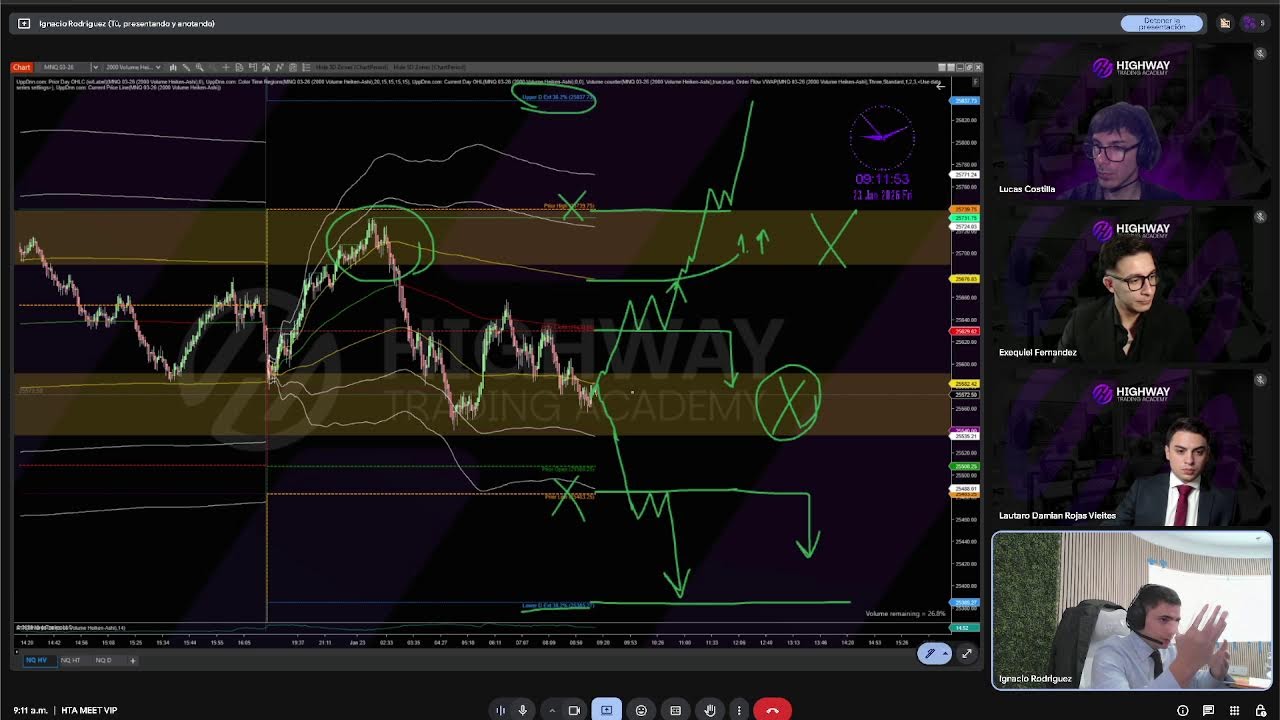The height and width of the screenshot is (720, 1280).
Task: Click the blue 25837.73 price marker
Action: [x=966, y=101]
